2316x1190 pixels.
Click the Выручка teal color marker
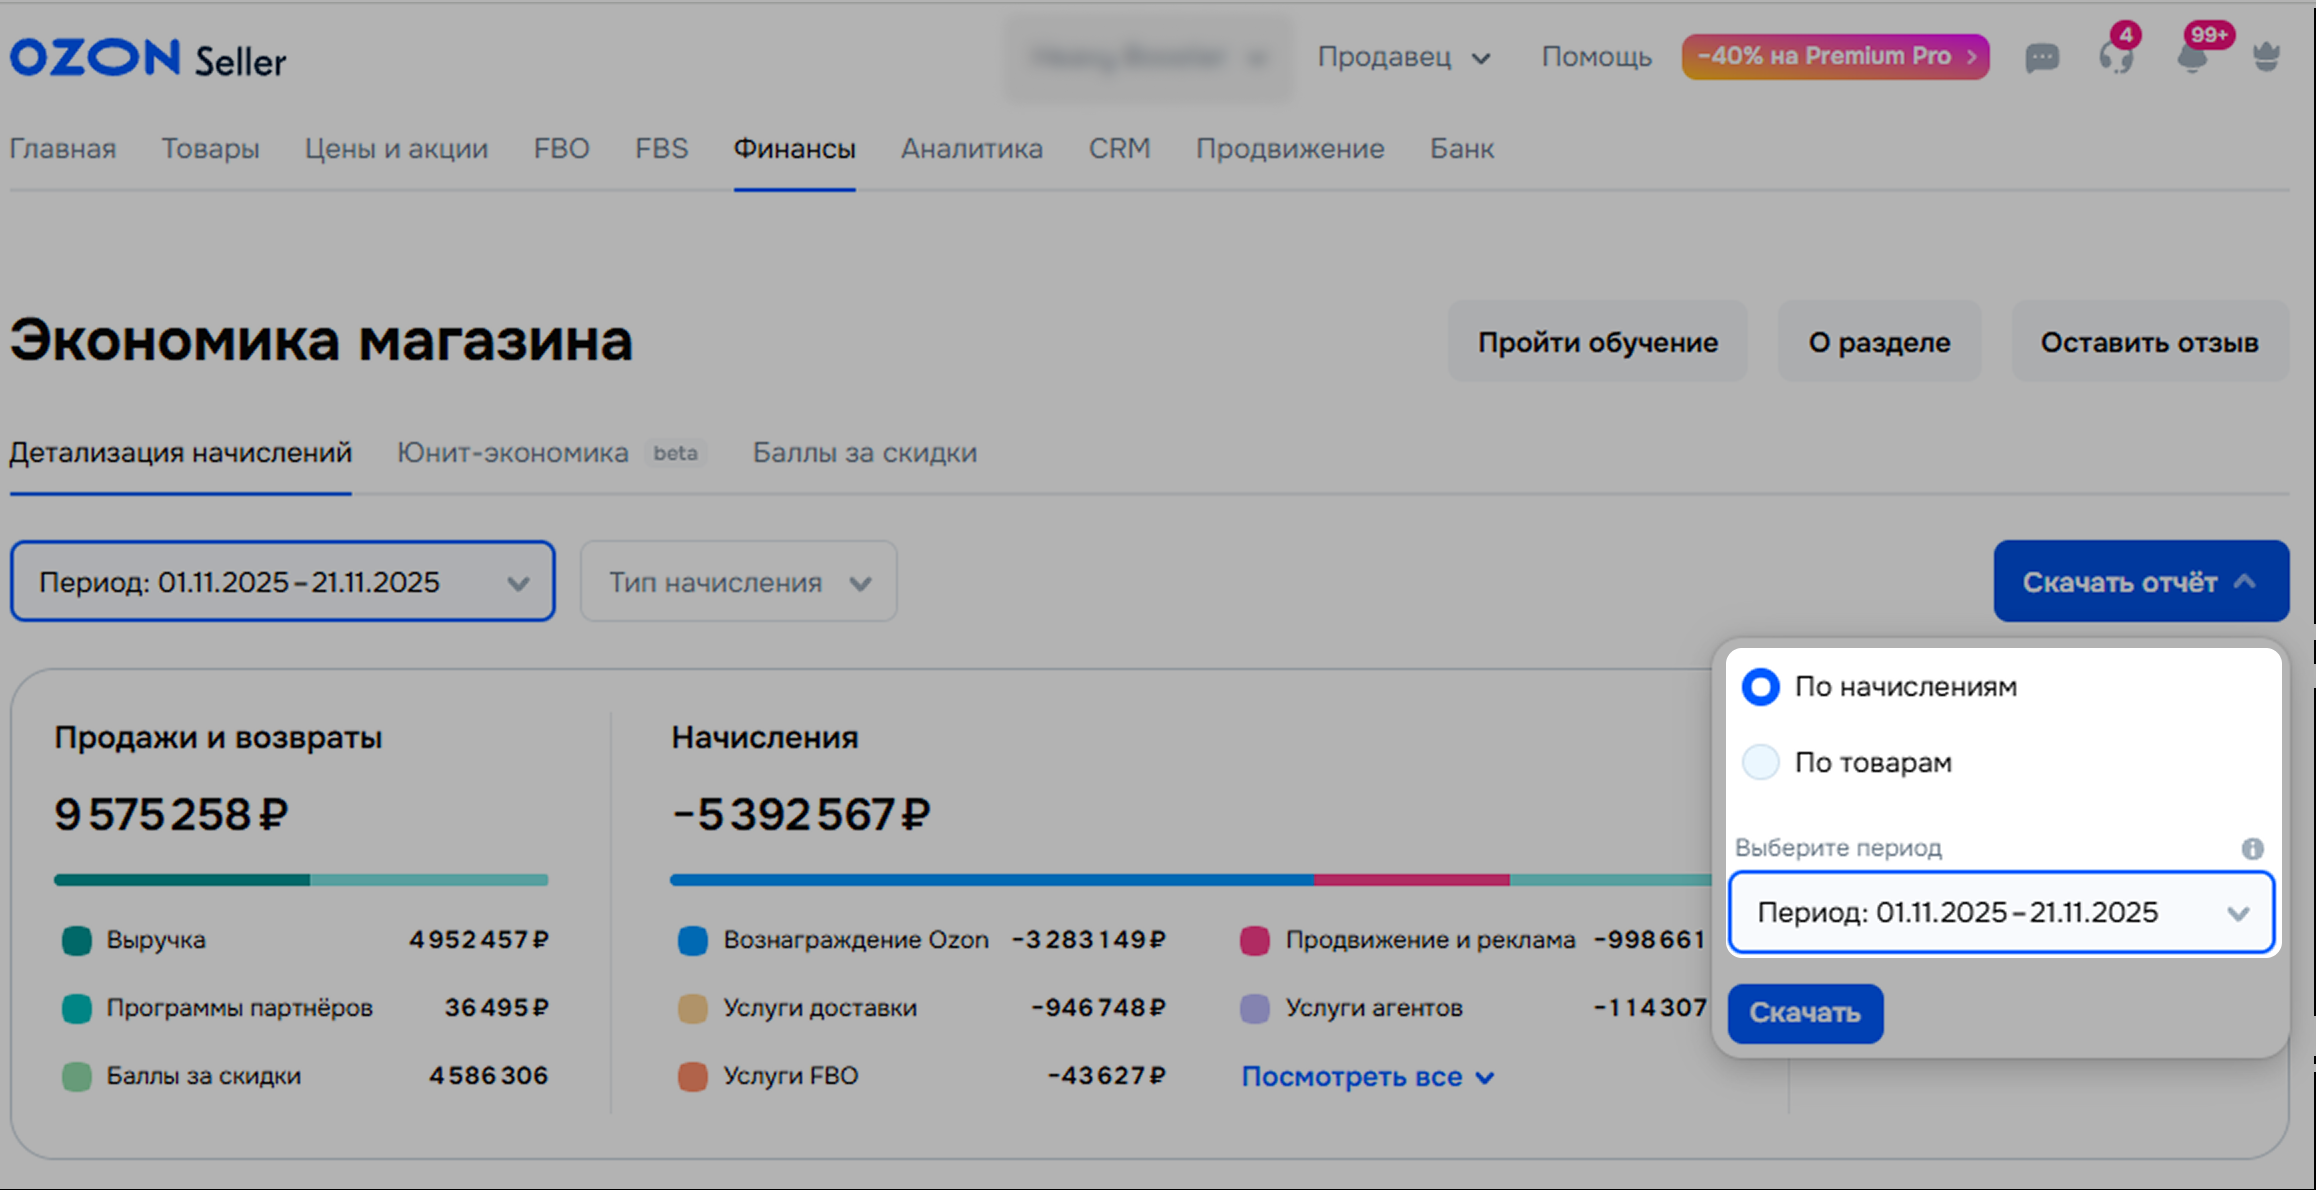tap(77, 940)
